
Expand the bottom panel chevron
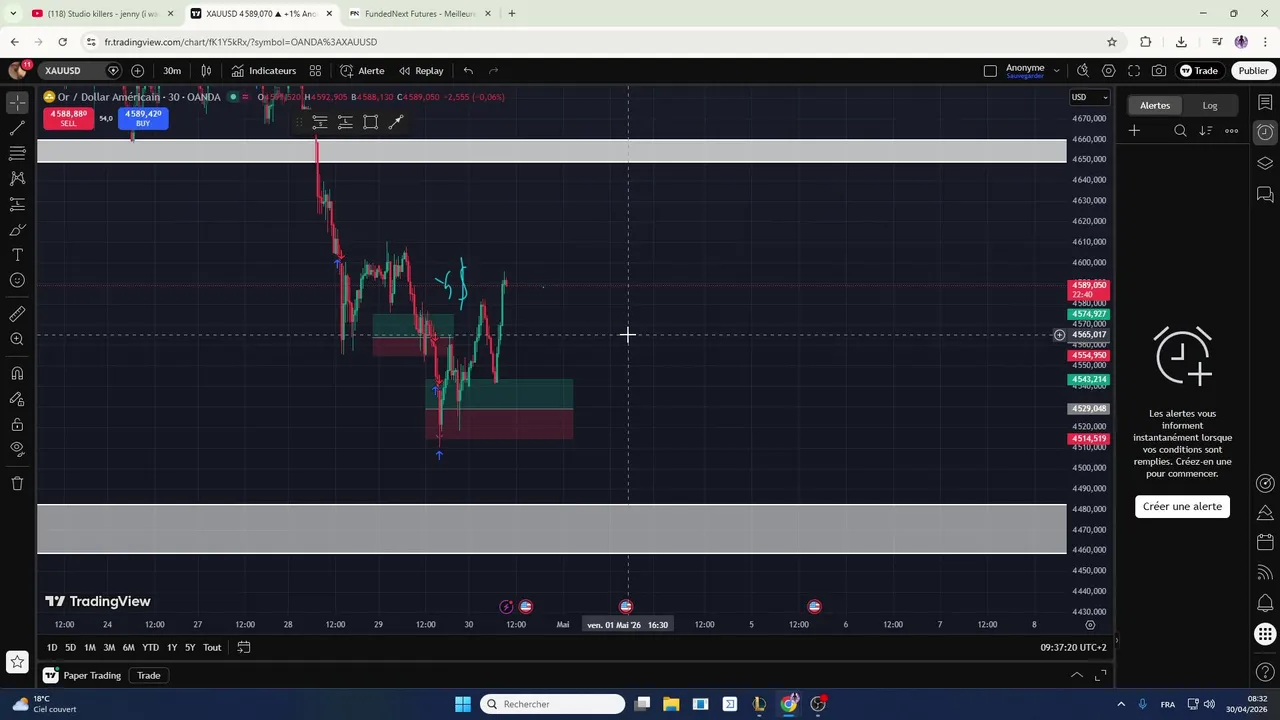point(1077,676)
